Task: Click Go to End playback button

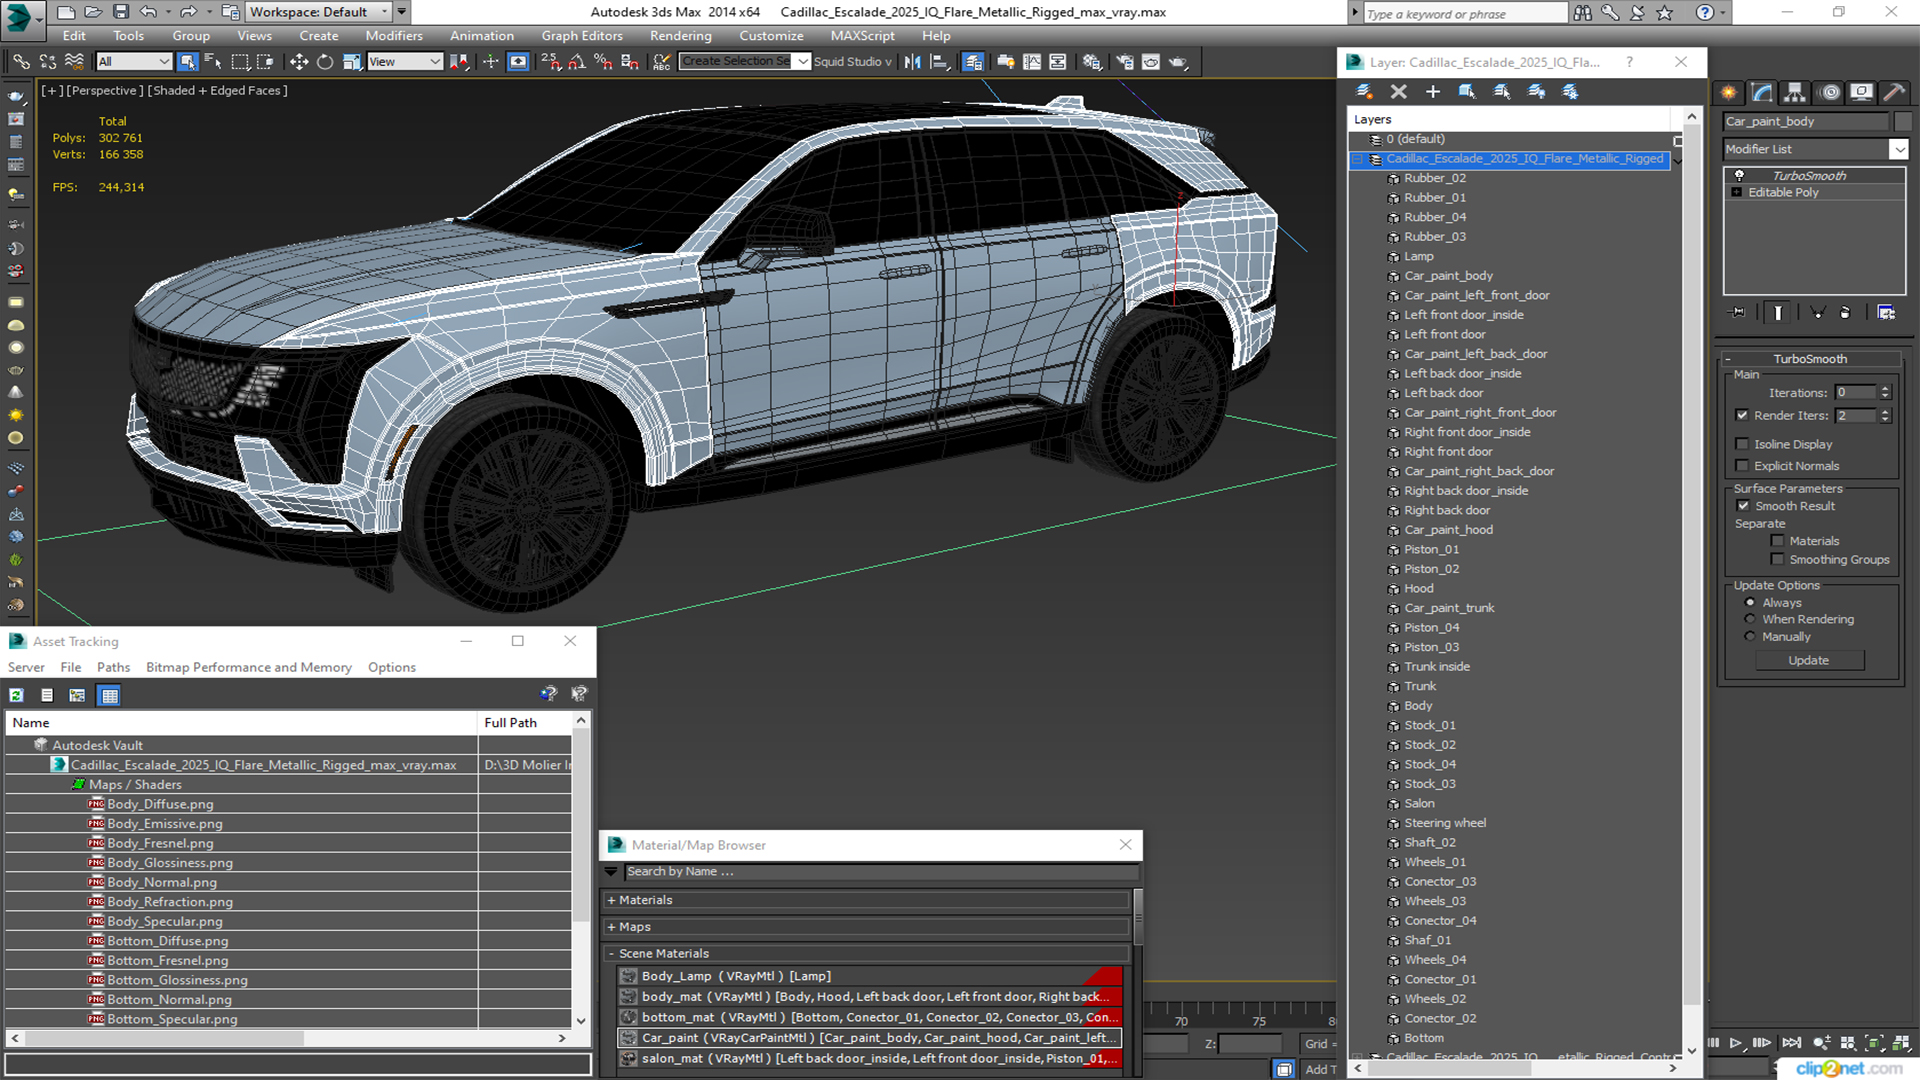Action: pos(1791,1043)
